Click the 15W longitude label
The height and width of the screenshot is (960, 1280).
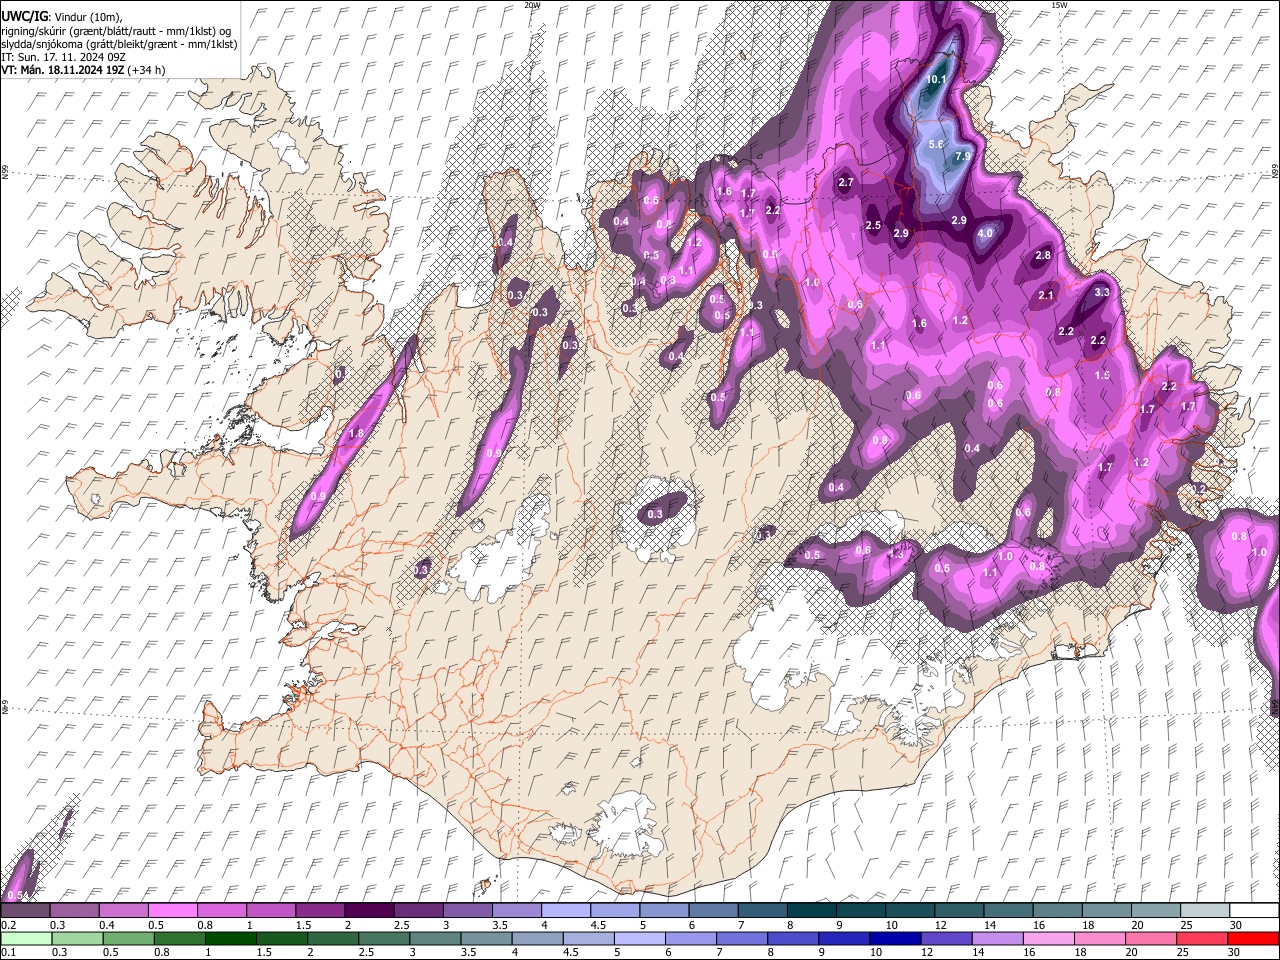pos(1059,5)
